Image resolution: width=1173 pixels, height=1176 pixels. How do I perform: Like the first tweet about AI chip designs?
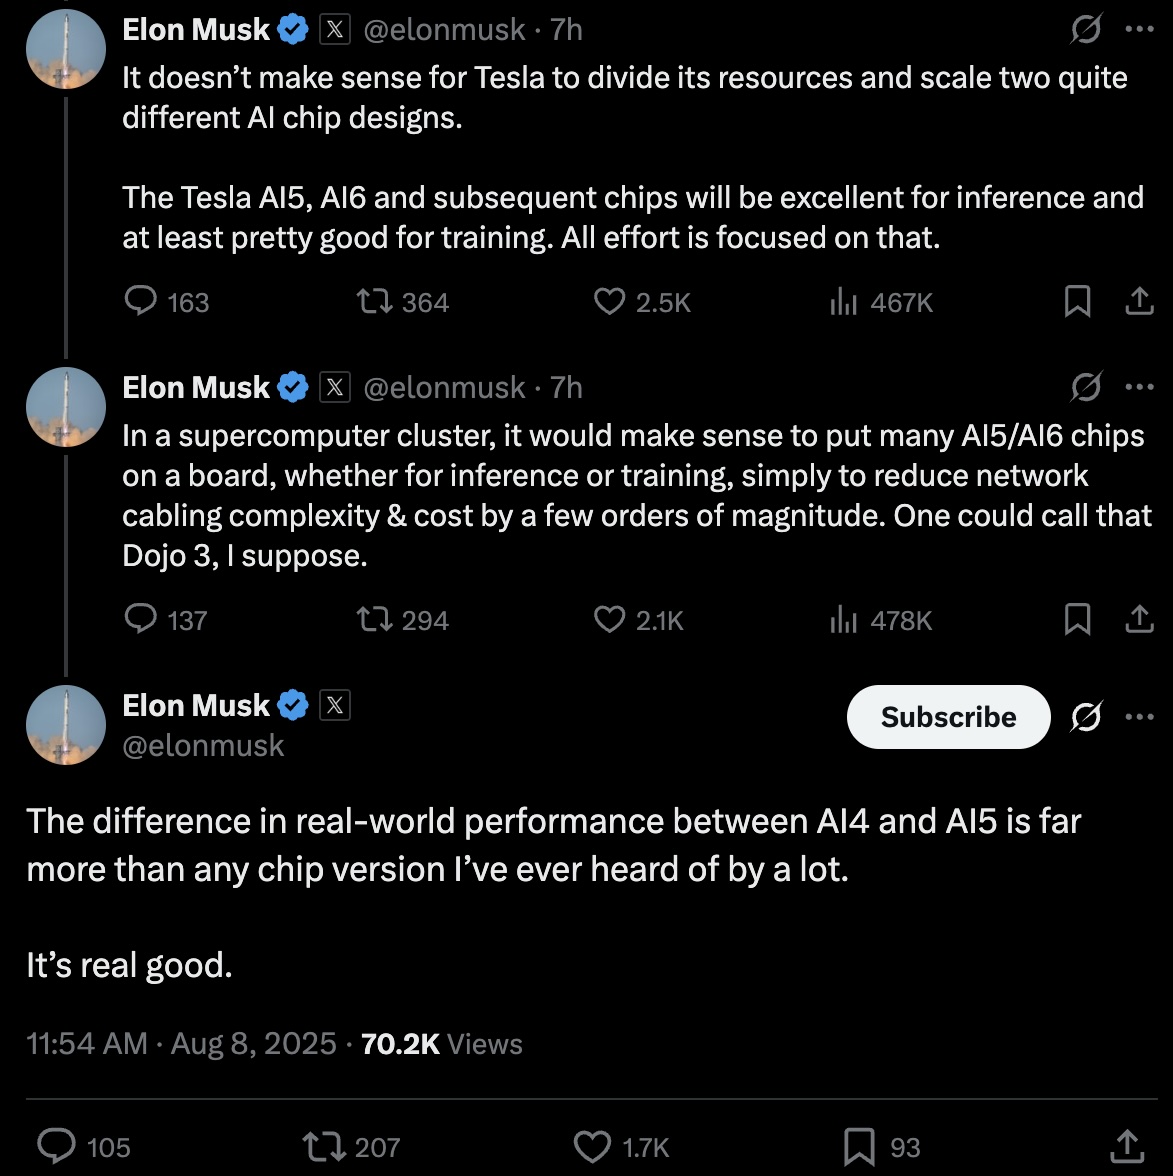pos(611,301)
